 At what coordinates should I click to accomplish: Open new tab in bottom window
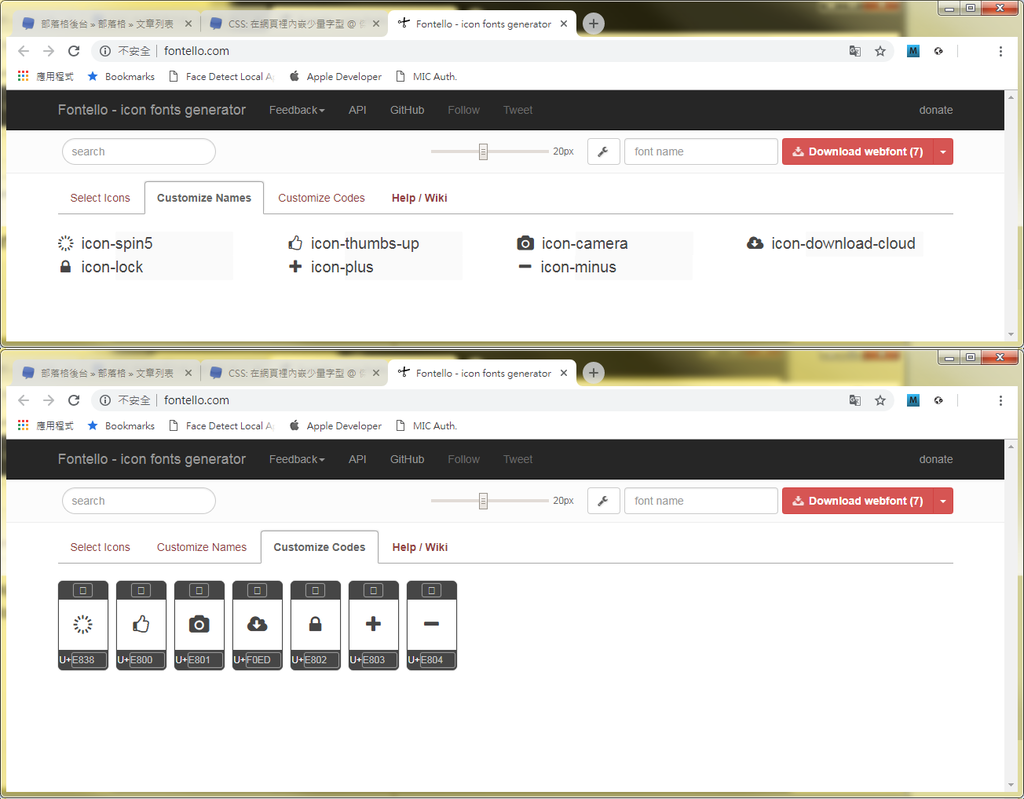click(x=593, y=373)
